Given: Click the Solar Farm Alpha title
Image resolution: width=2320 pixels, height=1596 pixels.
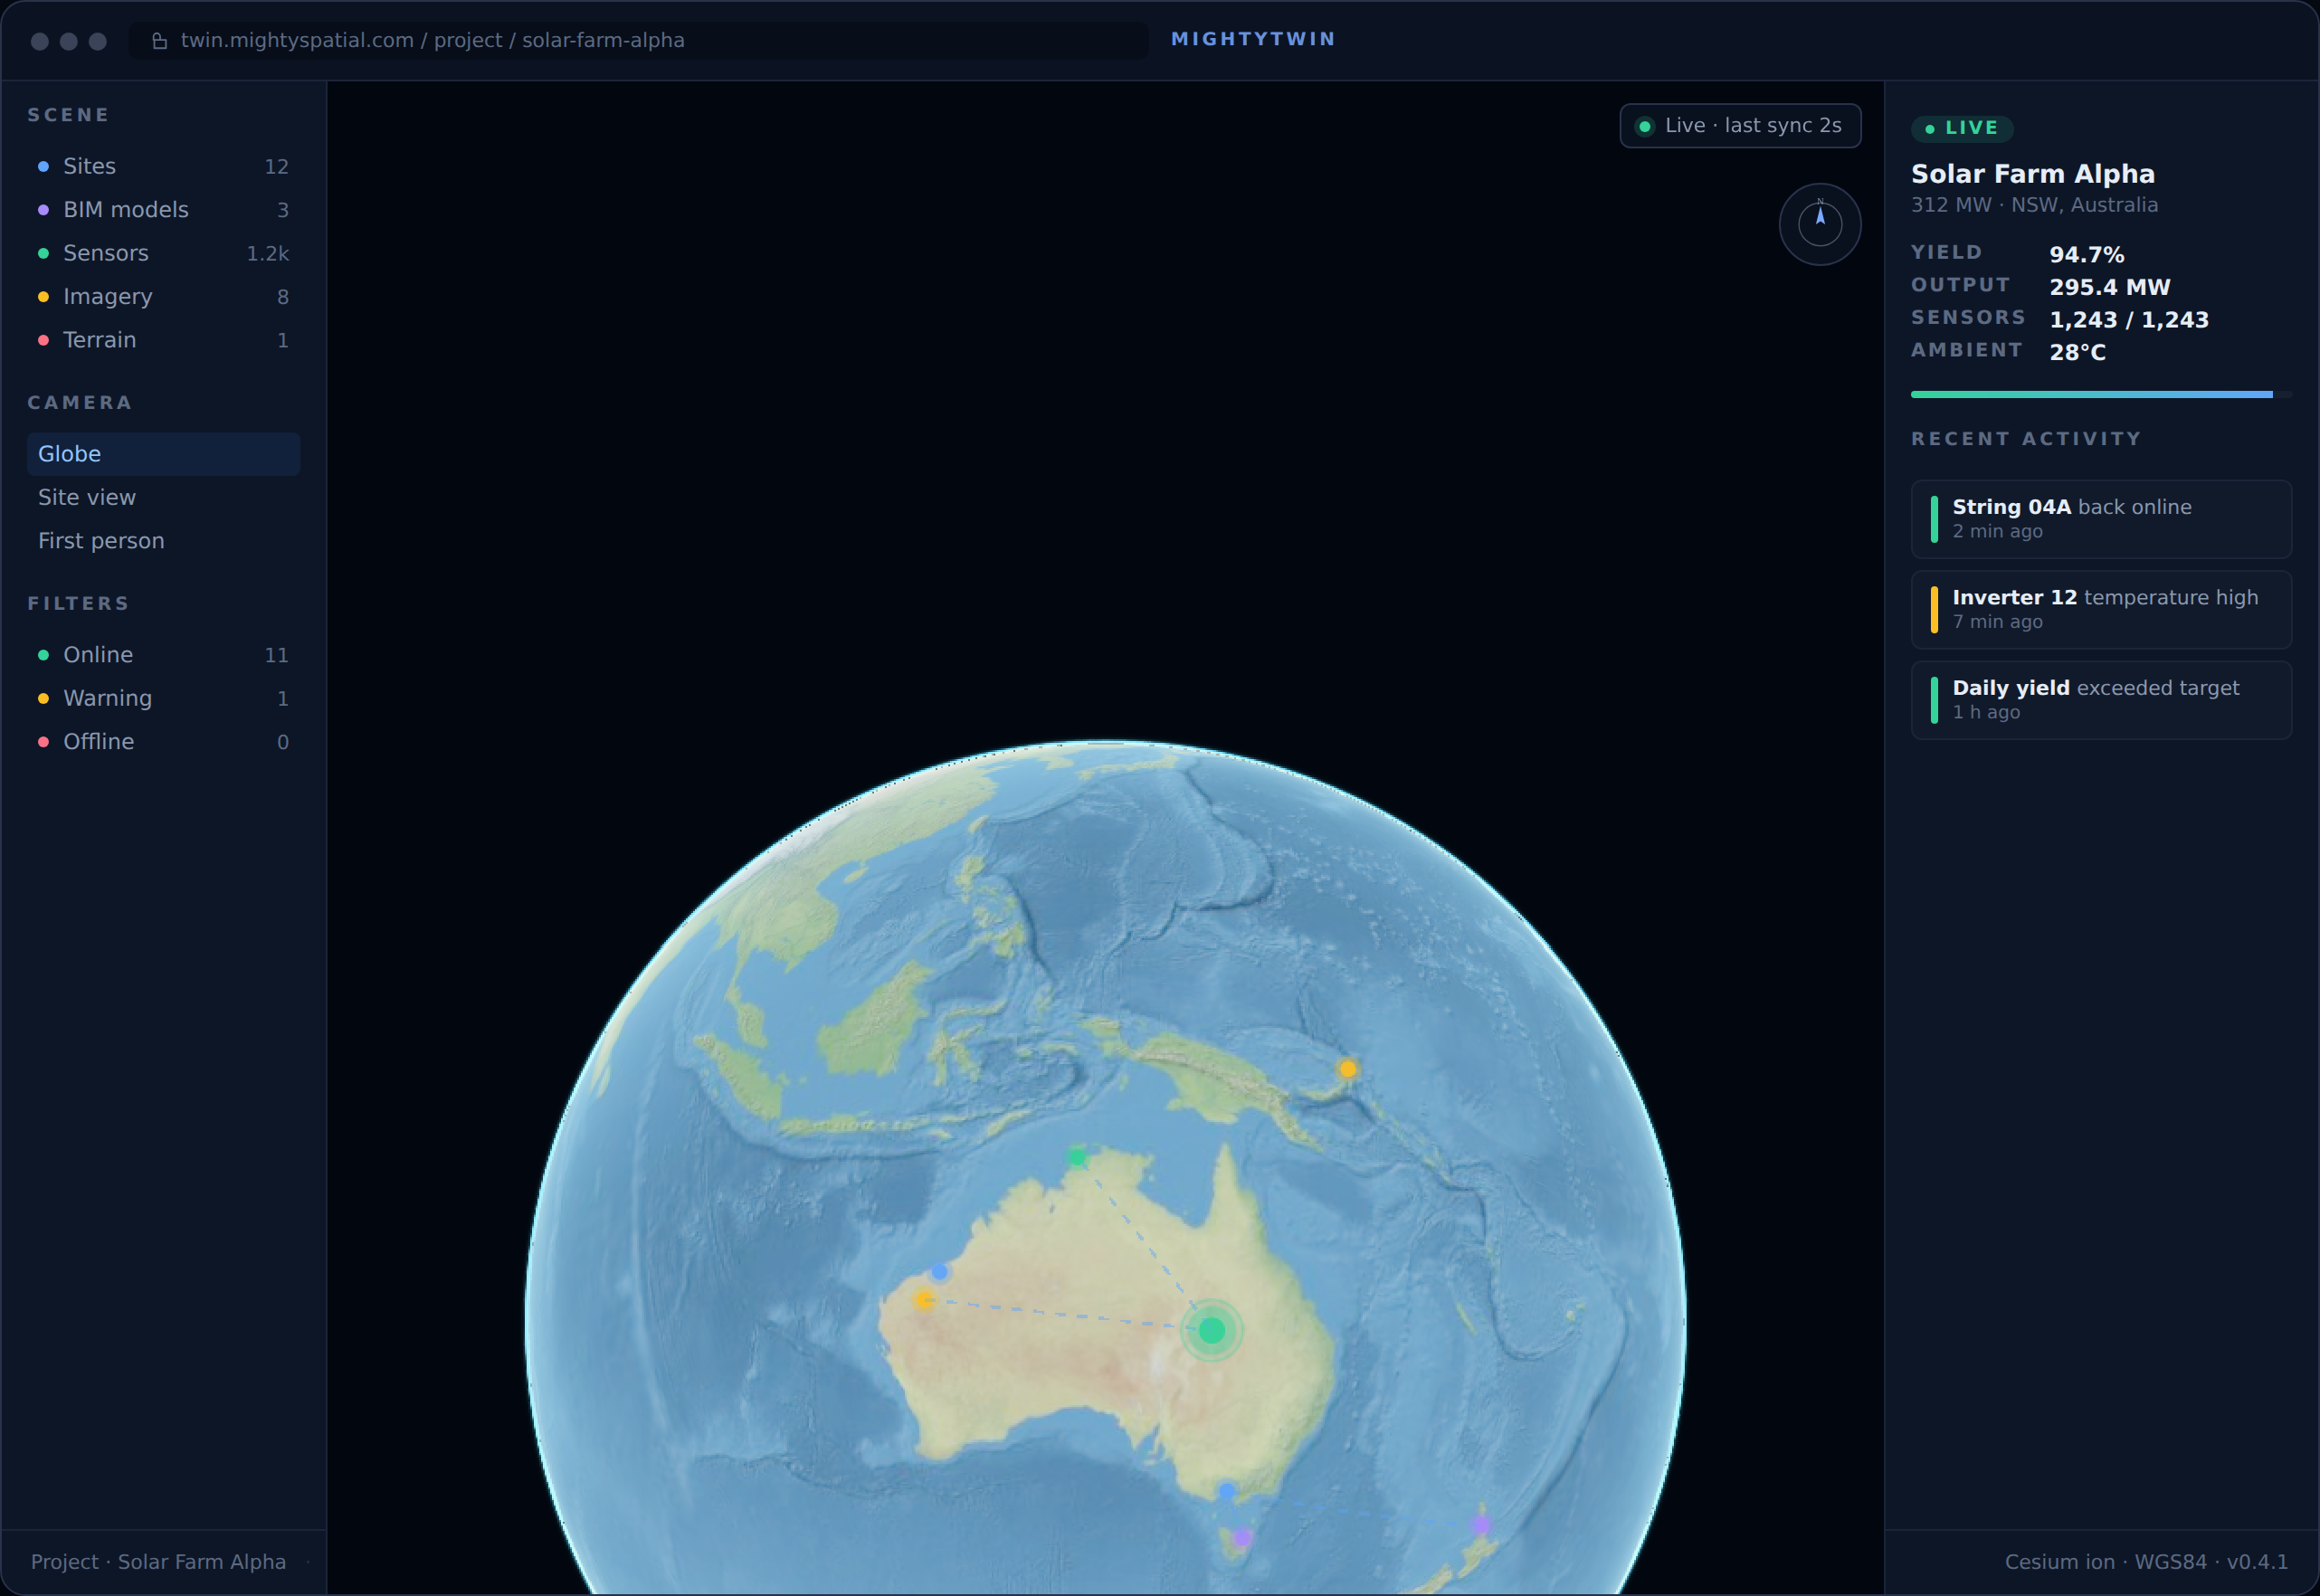Looking at the screenshot, I should (2033, 174).
